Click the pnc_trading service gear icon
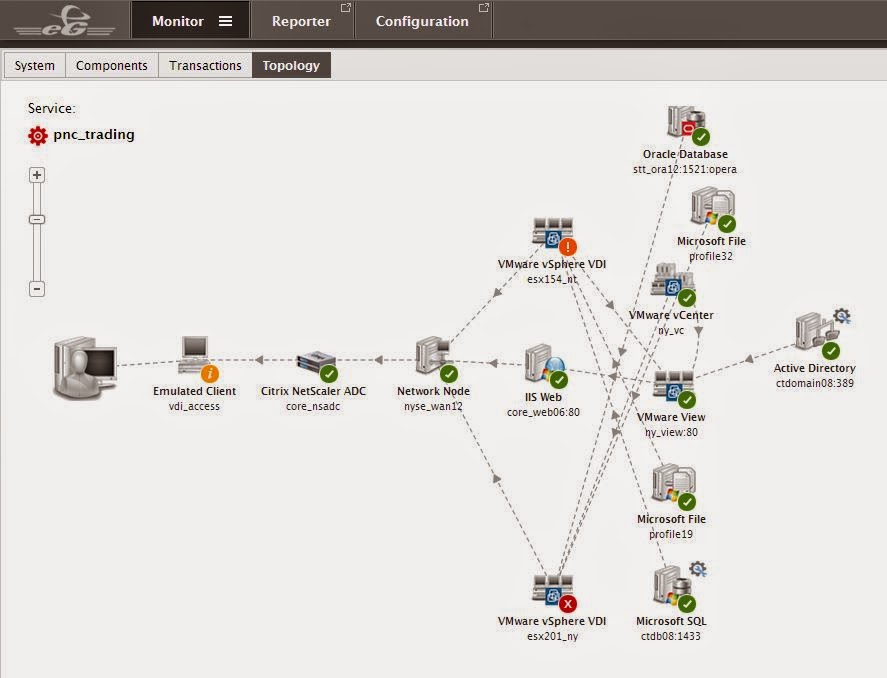887x678 pixels. (38, 136)
